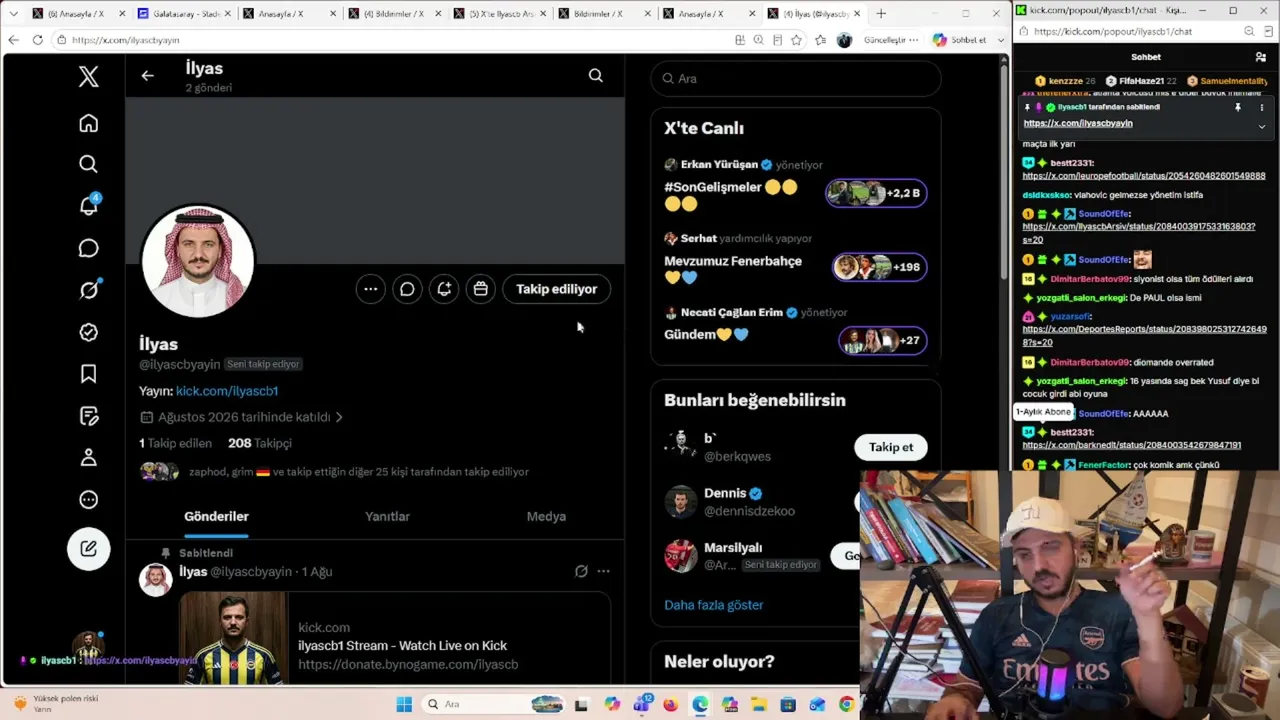Open Grok icon in sidebar
Screen dimensions: 1280x720
[89, 290]
